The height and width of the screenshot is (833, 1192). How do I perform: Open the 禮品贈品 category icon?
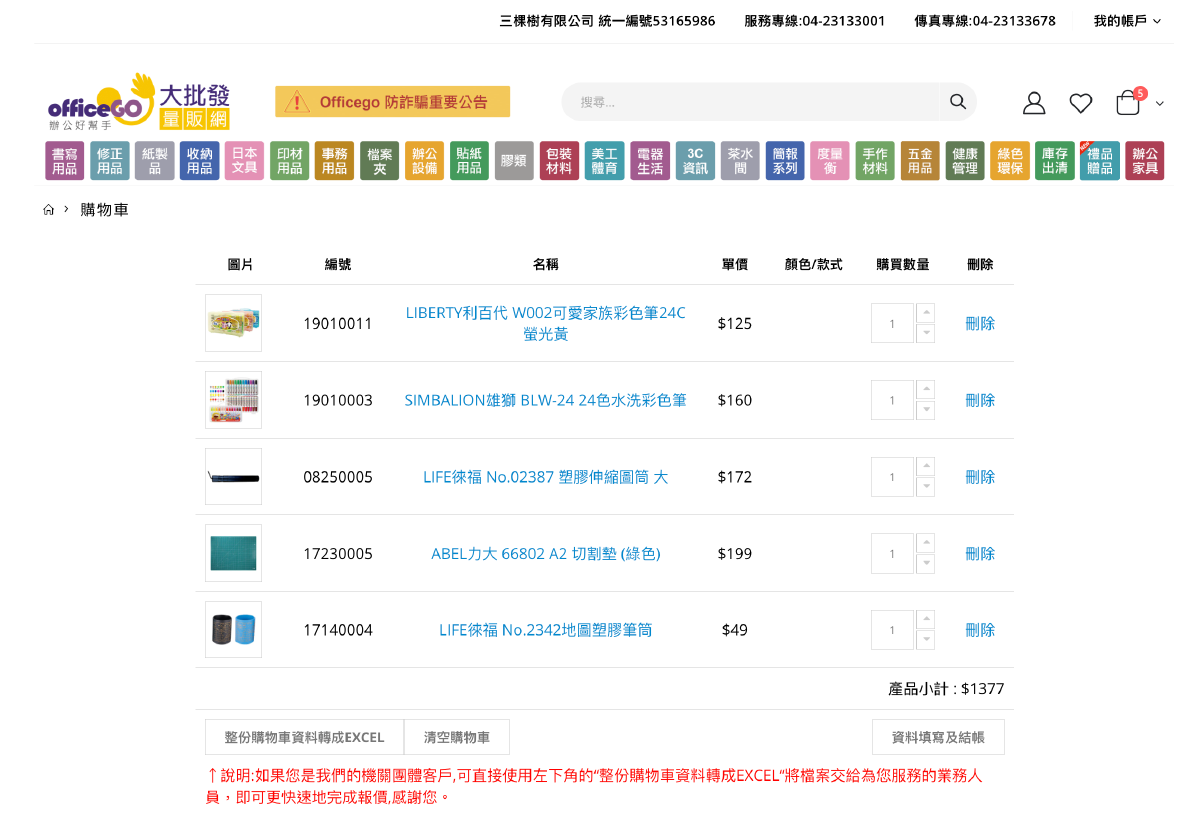click(x=1099, y=161)
